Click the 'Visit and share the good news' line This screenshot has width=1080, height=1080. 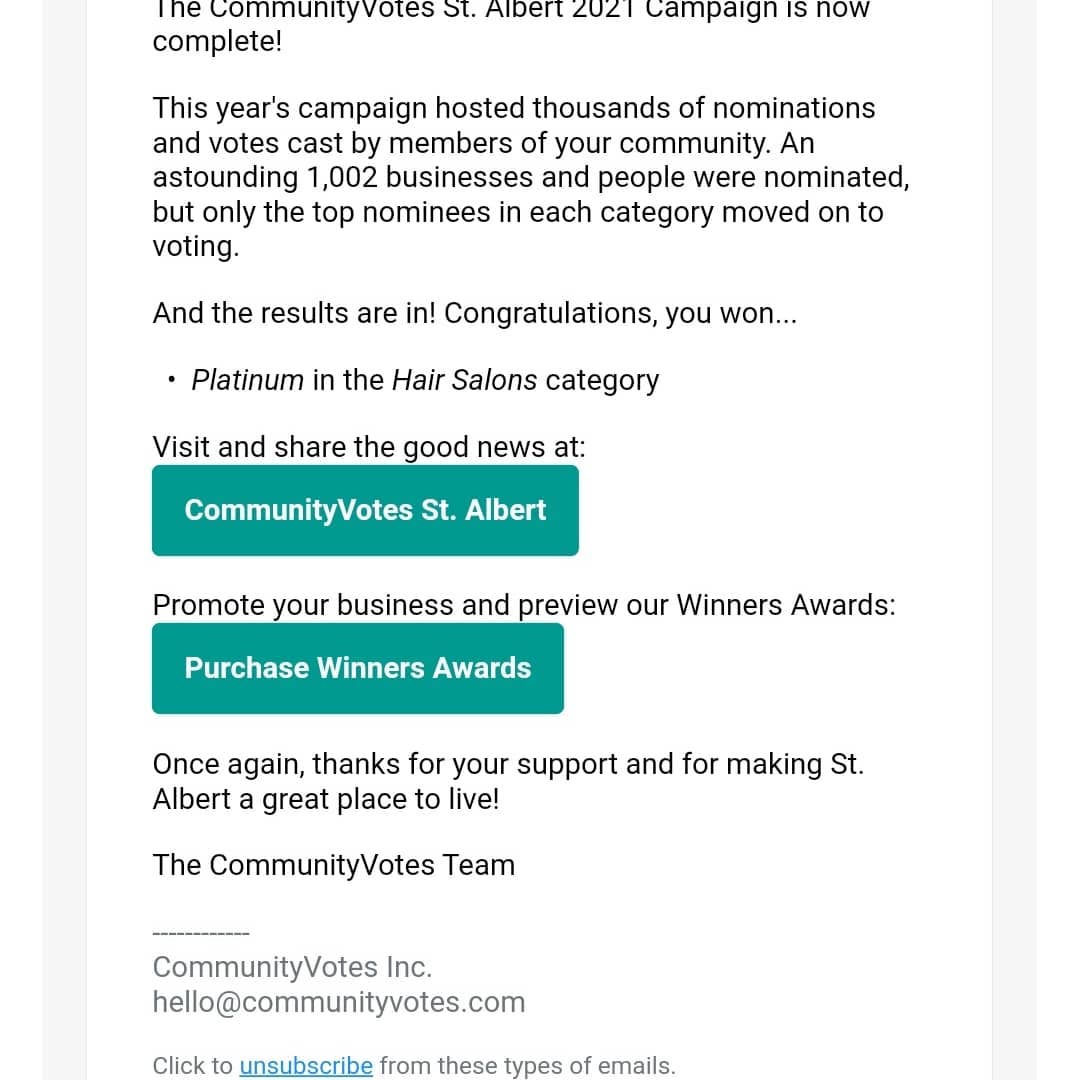(x=368, y=446)
